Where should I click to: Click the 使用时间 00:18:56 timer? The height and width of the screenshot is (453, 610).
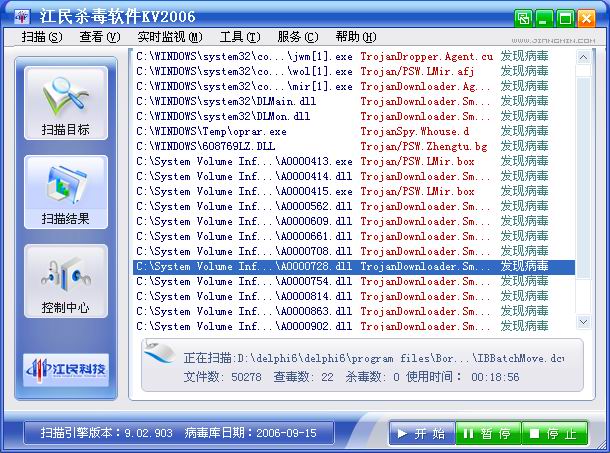click(x=463, y=377)
